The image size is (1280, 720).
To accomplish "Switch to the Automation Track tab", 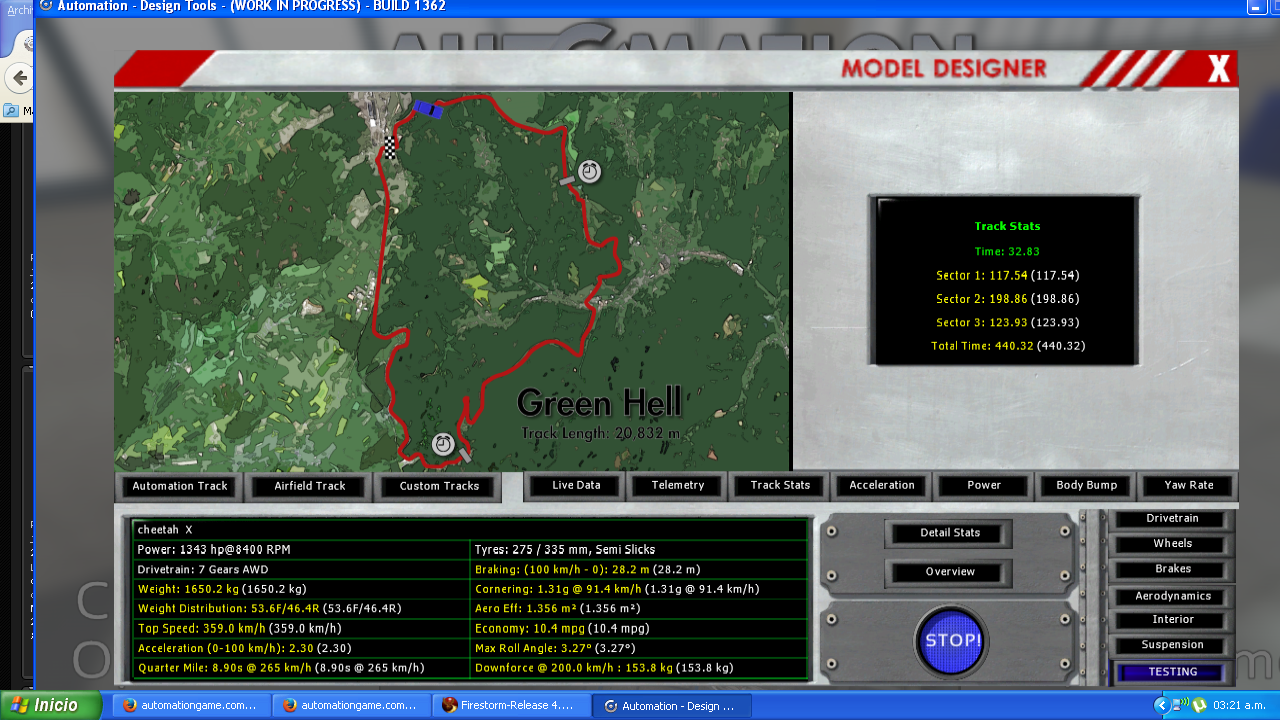I will 180,486.
